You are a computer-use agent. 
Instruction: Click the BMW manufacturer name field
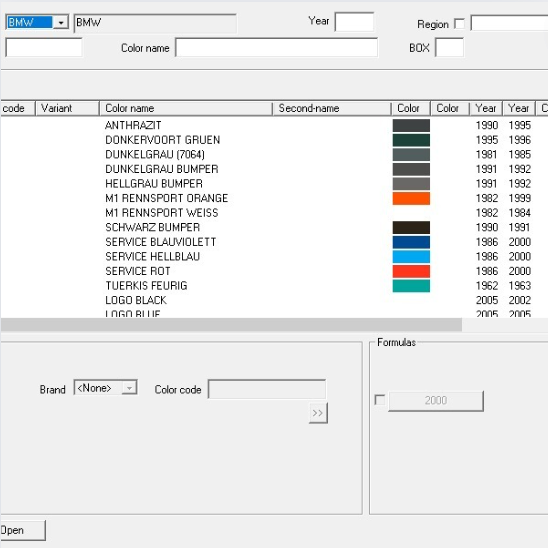(155, 23)
